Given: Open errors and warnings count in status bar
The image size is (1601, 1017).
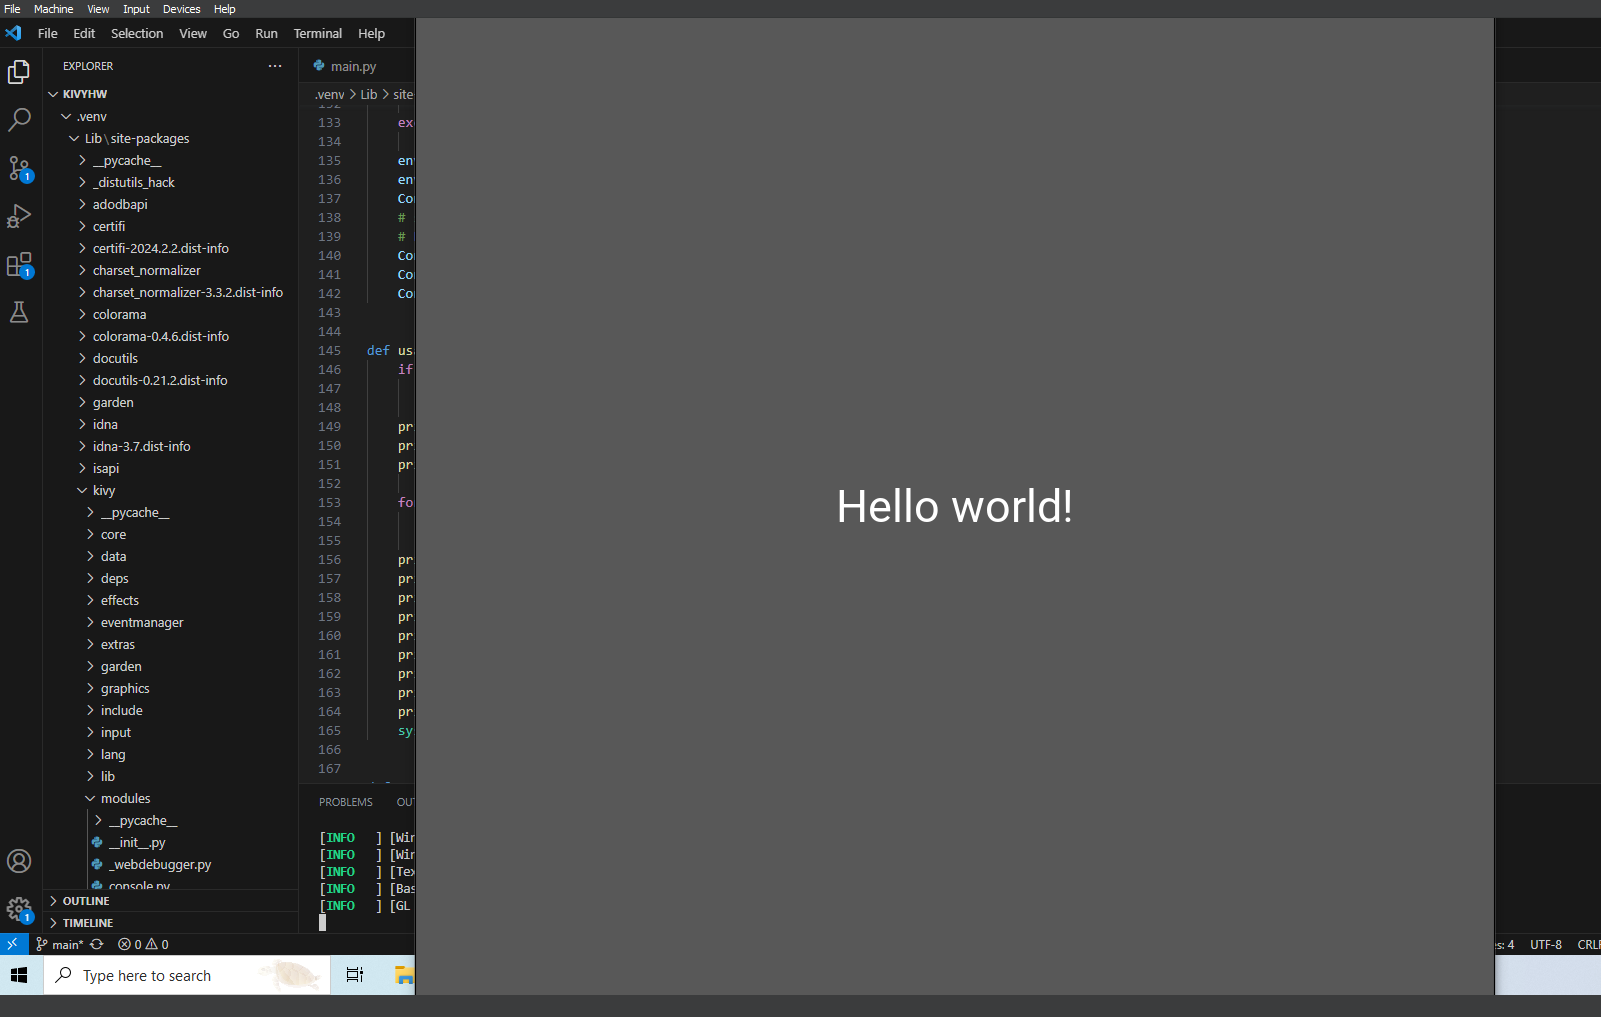Looking at the screenshot, I should pyautogui.click(x=143, y=944).
